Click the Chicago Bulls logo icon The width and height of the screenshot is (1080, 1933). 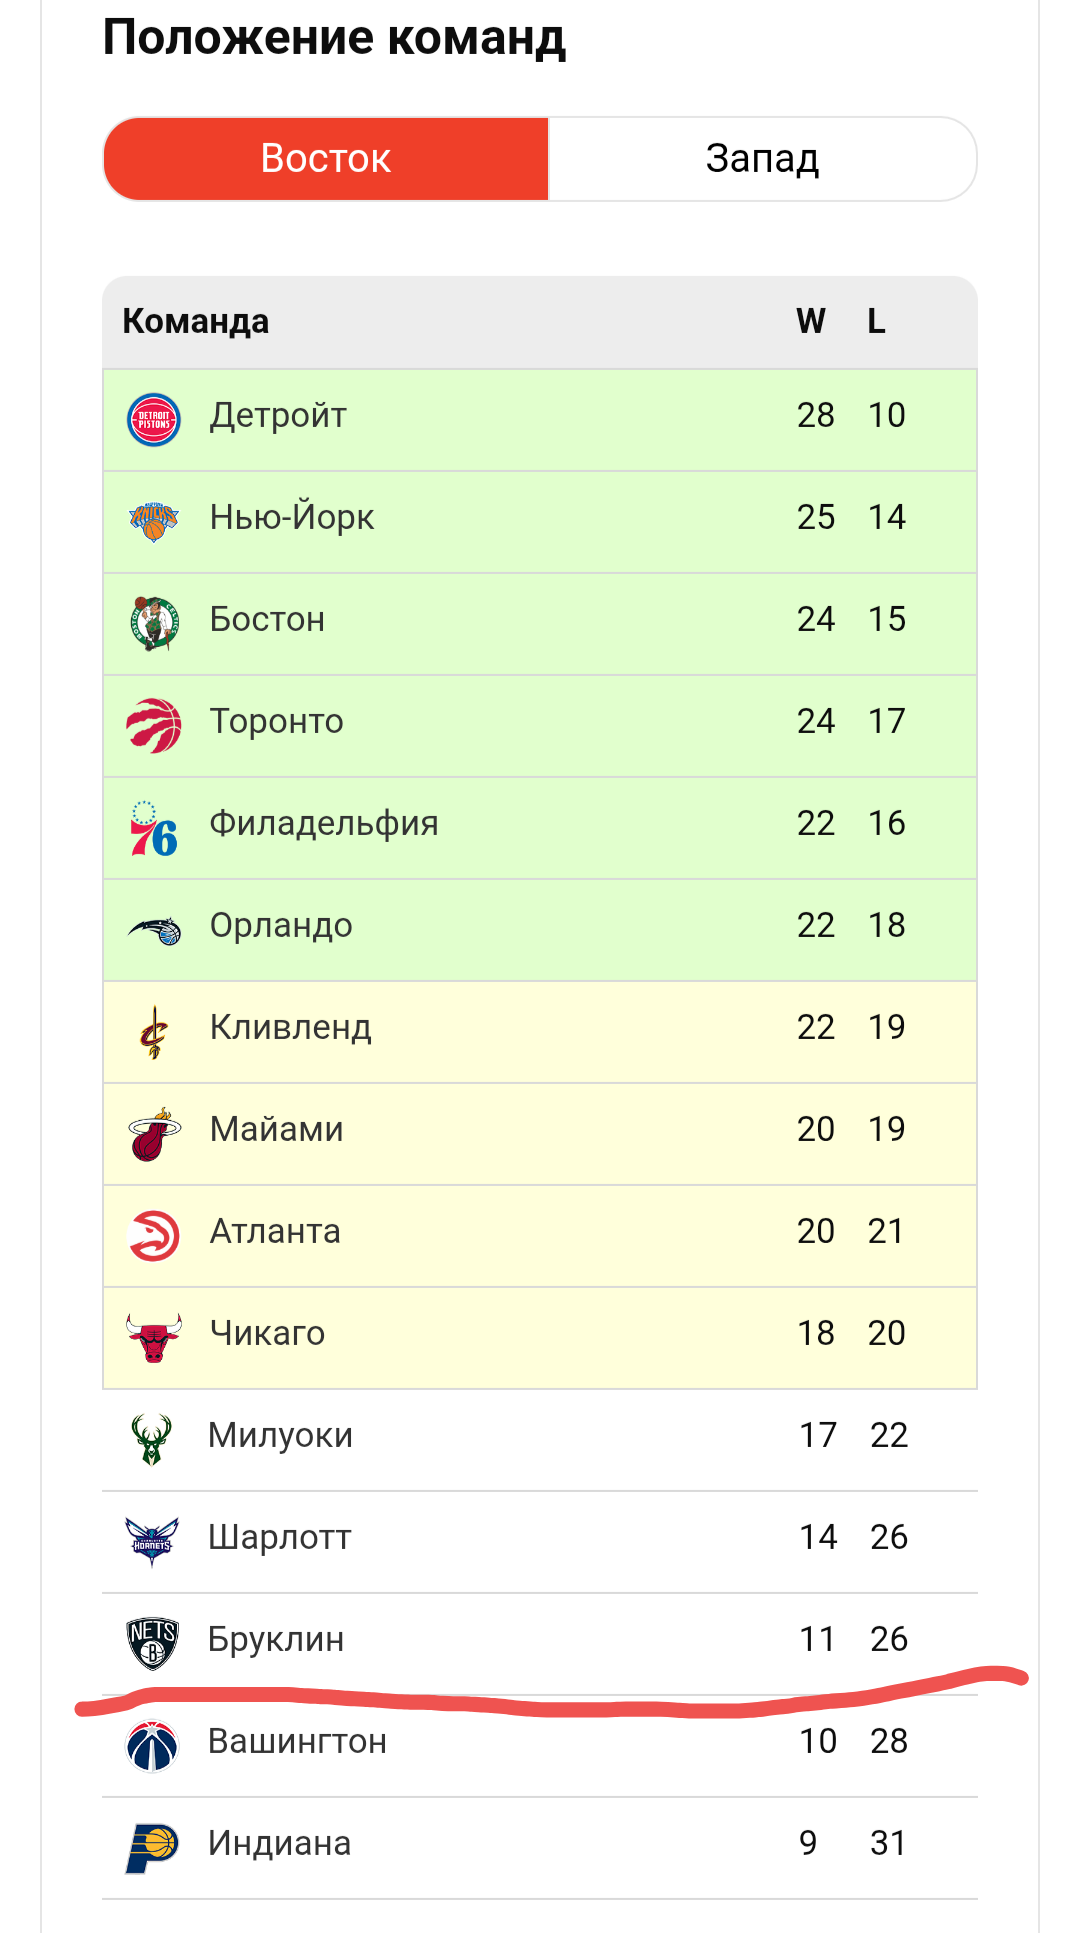[x=154, y=1338]
